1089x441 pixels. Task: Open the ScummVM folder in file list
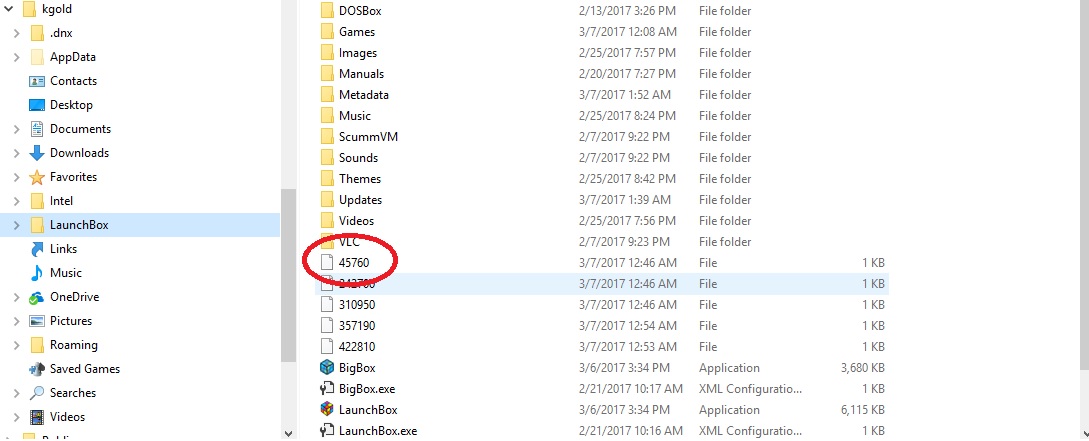[368, 137]
